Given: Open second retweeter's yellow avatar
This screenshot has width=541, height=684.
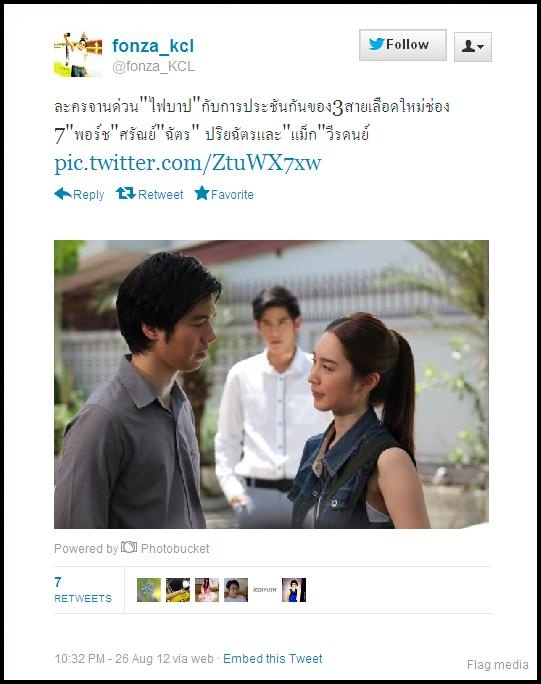Looking at the screenshot, I should 178,590.
